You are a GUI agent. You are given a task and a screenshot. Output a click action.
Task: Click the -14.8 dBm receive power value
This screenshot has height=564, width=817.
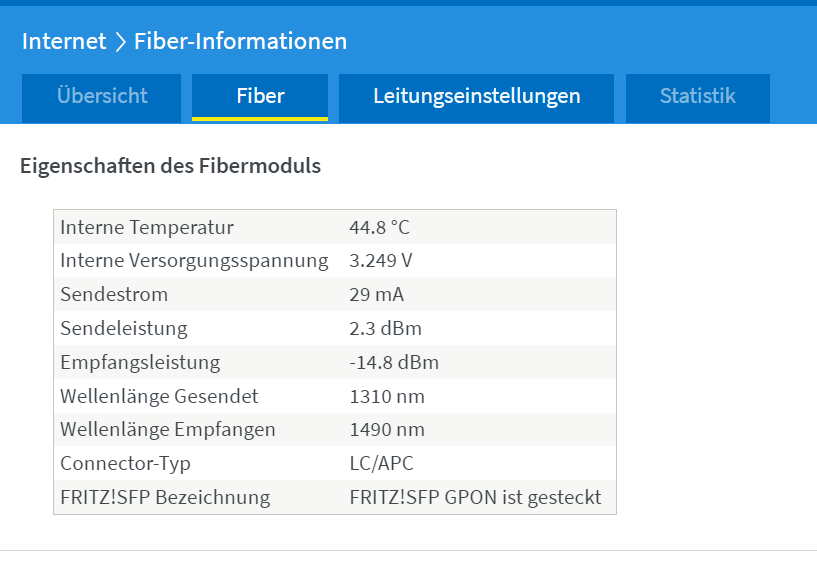click(394, 362)
